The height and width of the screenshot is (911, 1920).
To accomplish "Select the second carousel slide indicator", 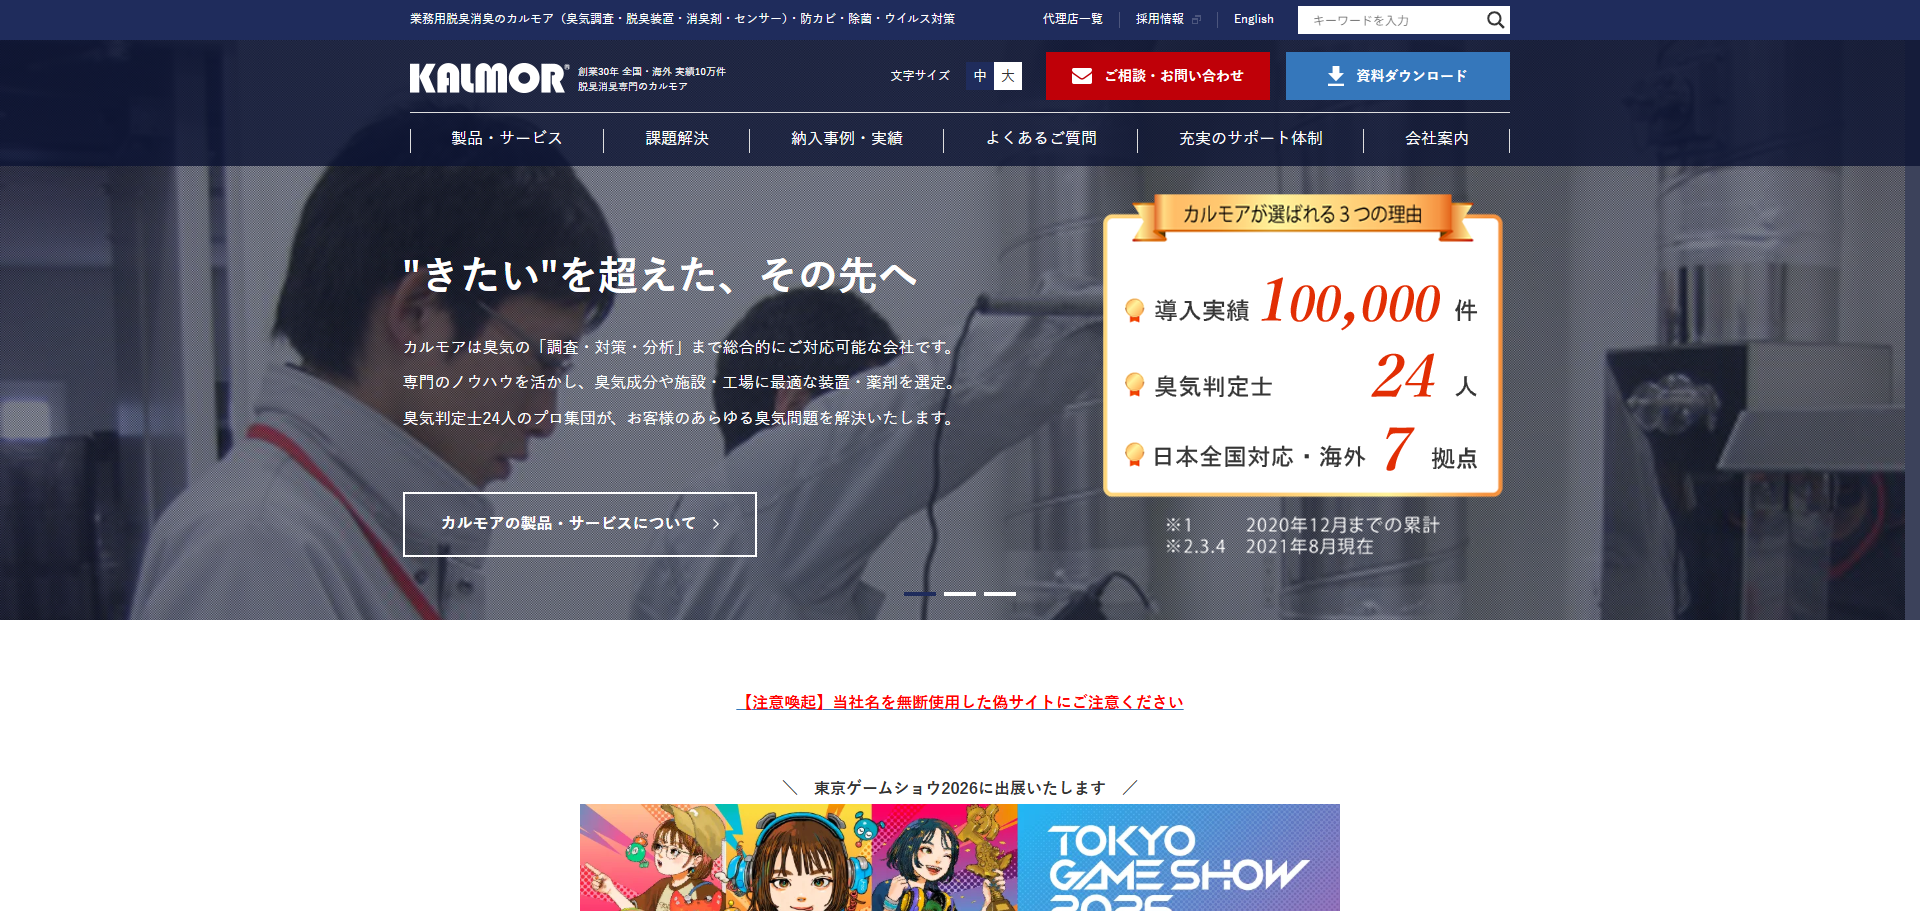I will tap(960, 594).
